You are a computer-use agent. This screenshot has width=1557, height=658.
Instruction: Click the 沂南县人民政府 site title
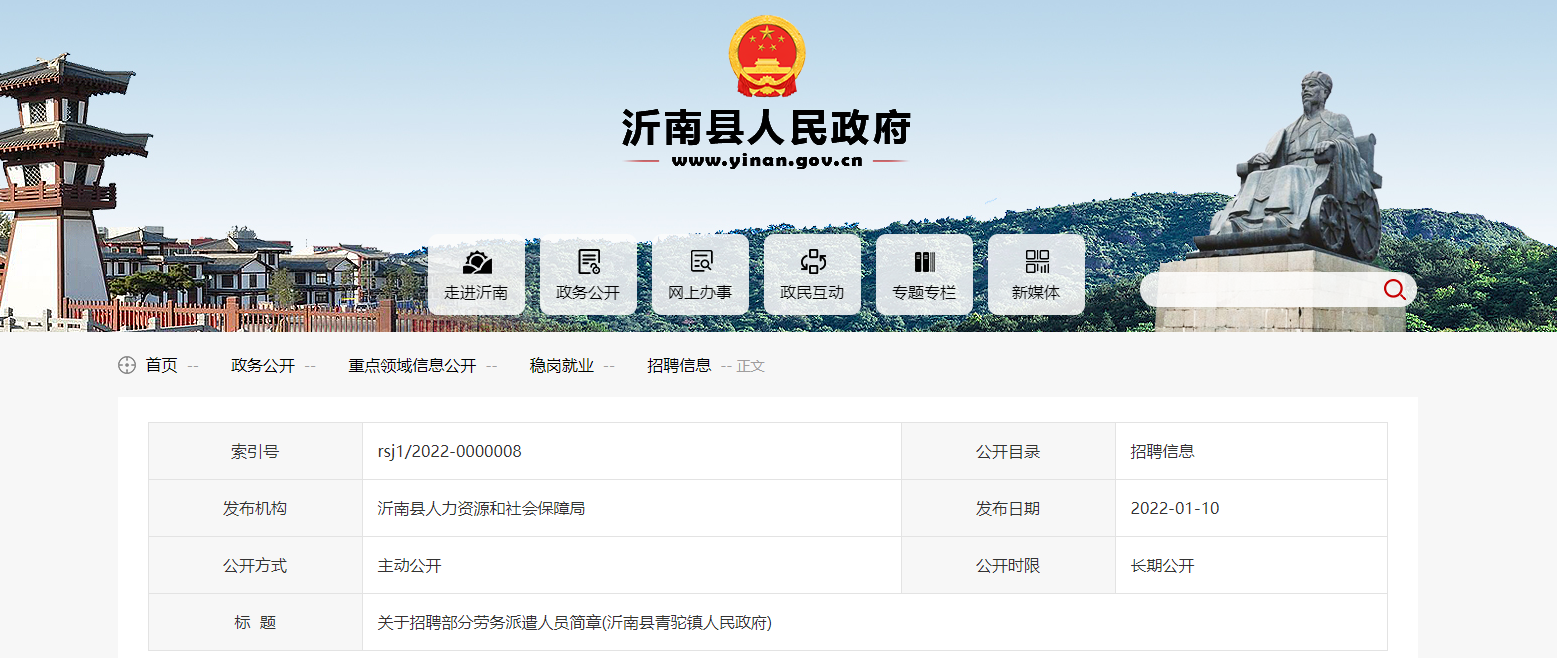tap(766, 128)
